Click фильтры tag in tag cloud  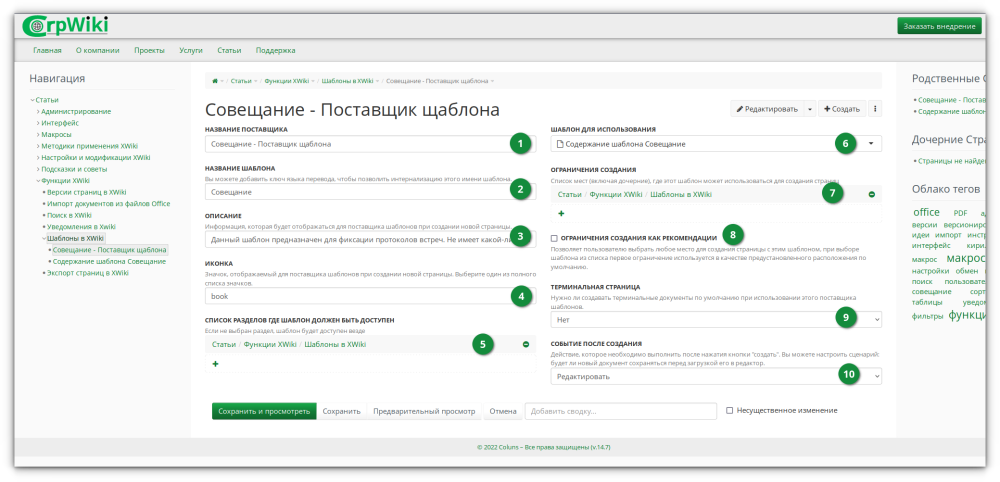(x=927, y=316)
